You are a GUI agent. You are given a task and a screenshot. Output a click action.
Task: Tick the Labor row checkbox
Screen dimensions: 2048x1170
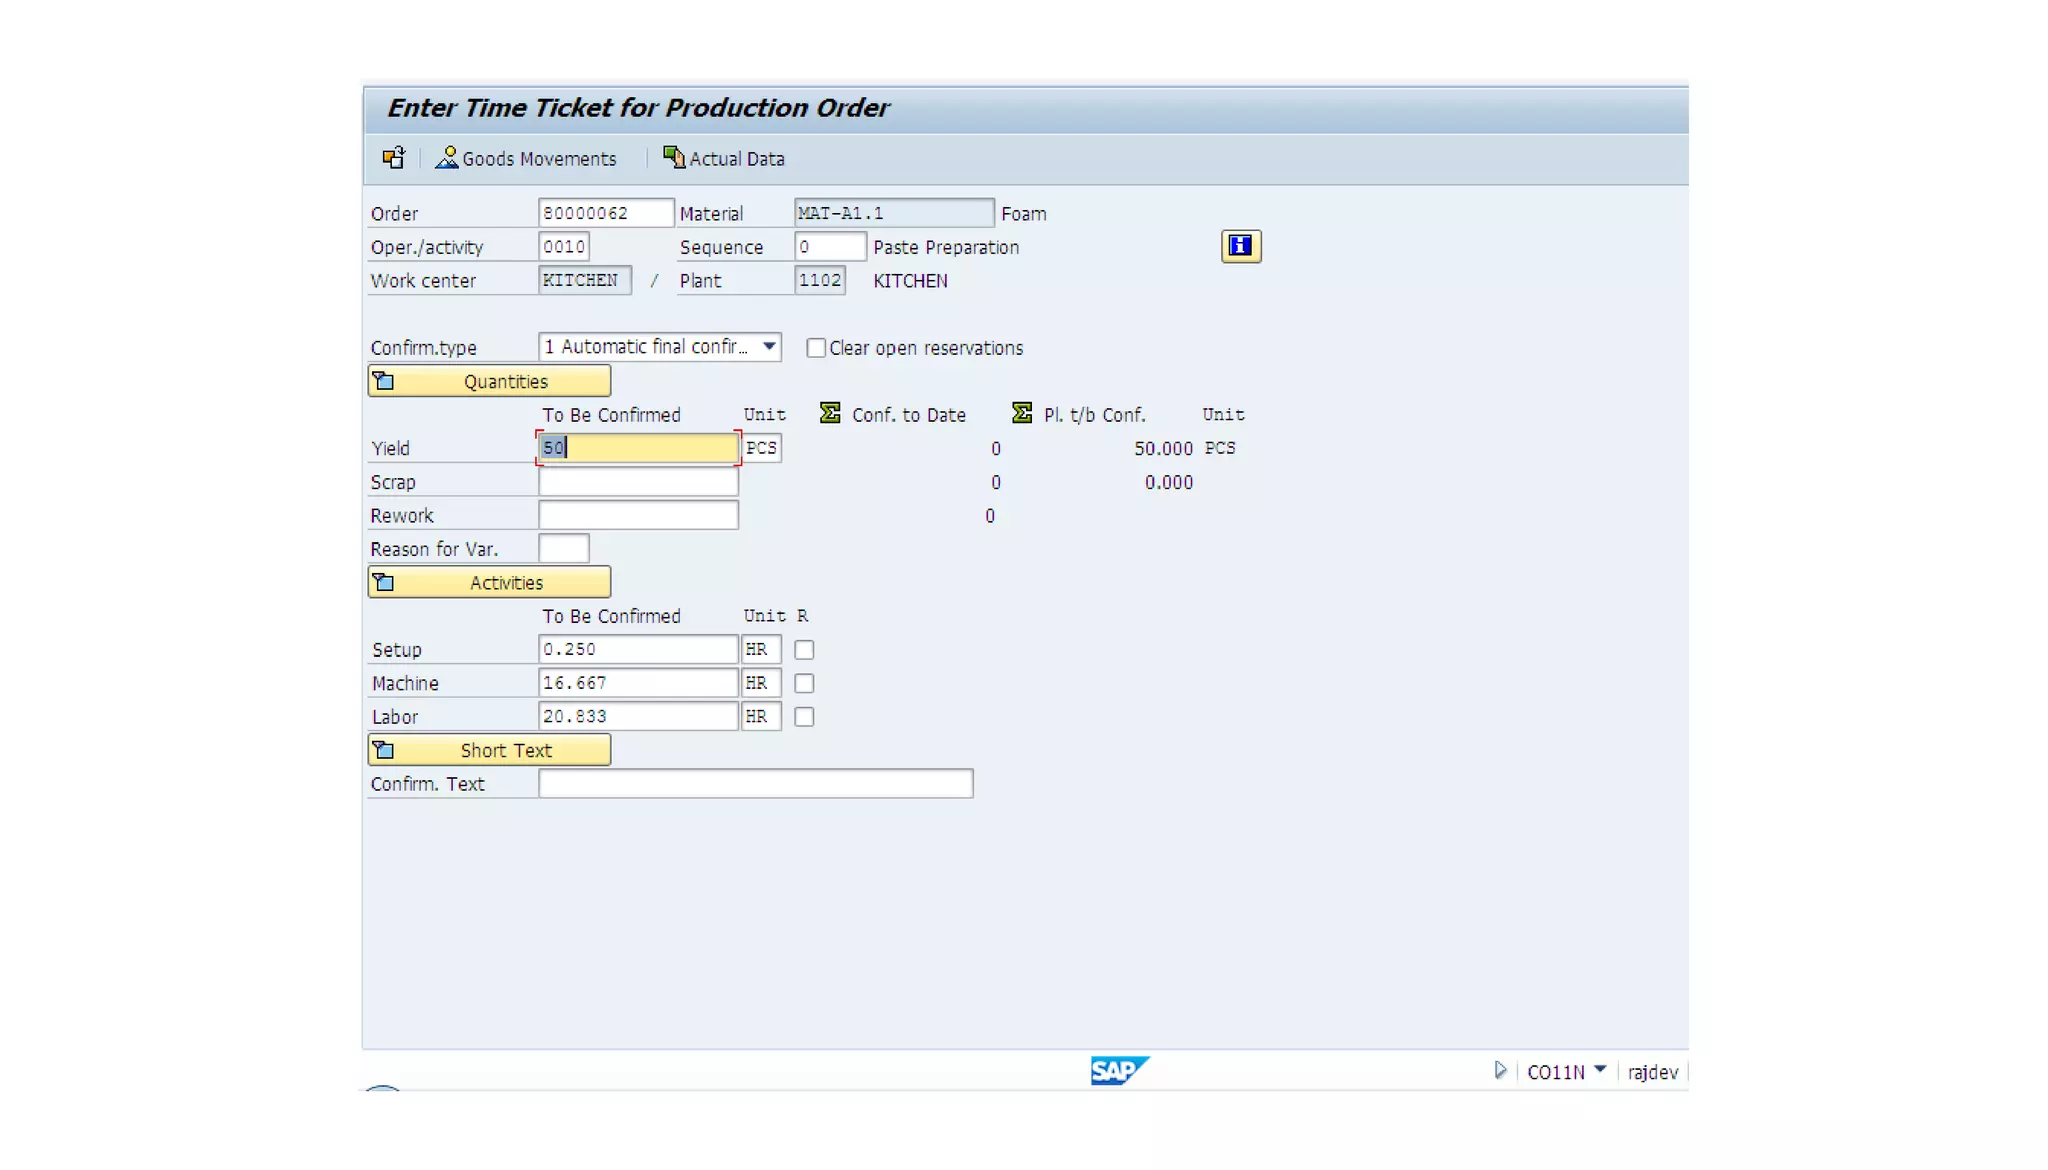pyautogui.click(x=804, y=717)
